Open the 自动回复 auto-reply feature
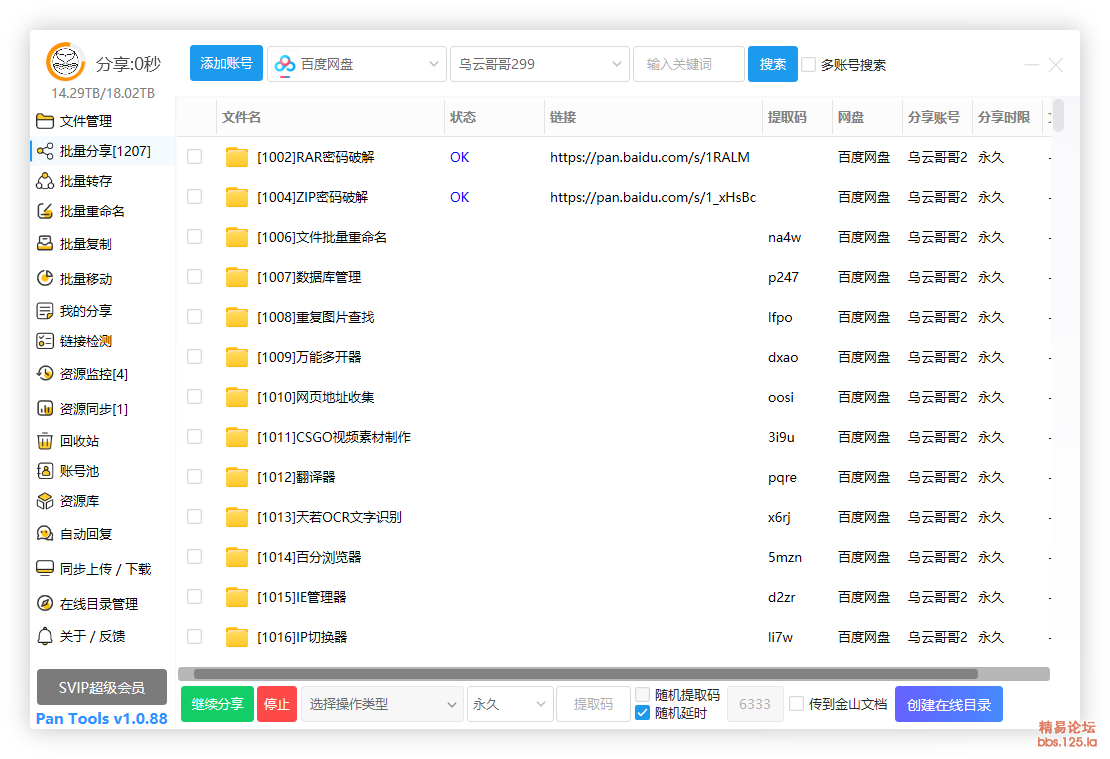The height and width of the screenshot is (759, 1110). pos(83,533)
